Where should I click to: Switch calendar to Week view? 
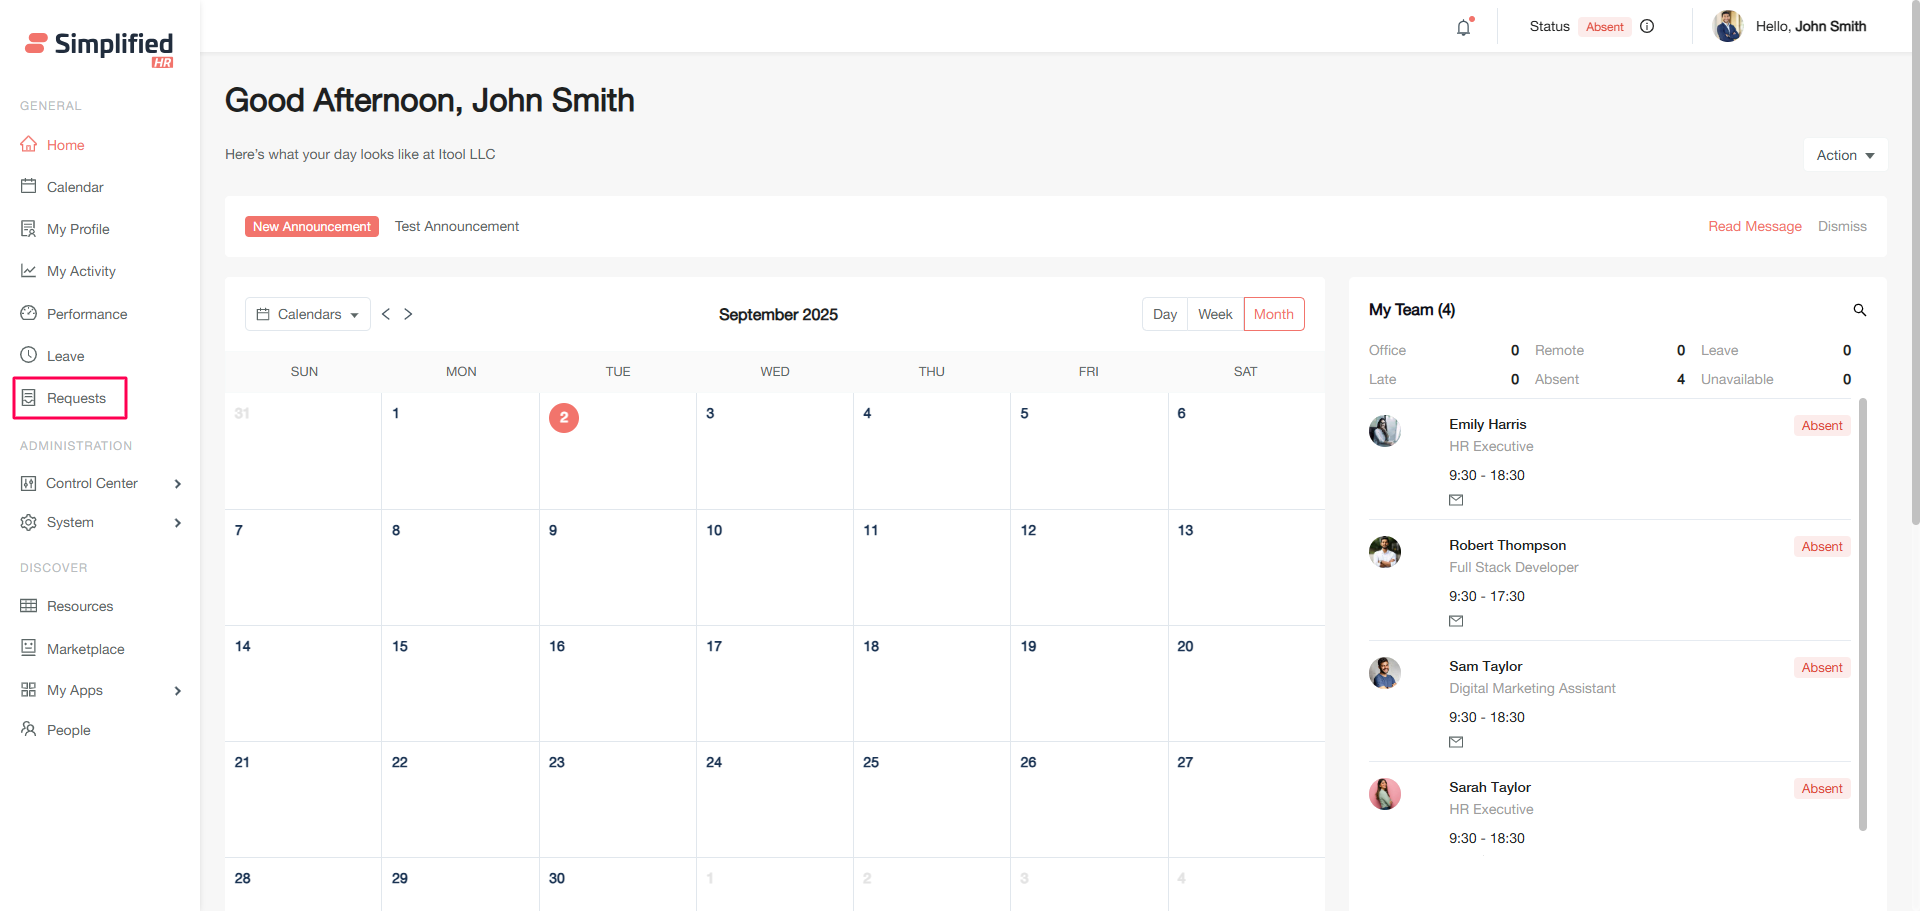[1215, 314]
